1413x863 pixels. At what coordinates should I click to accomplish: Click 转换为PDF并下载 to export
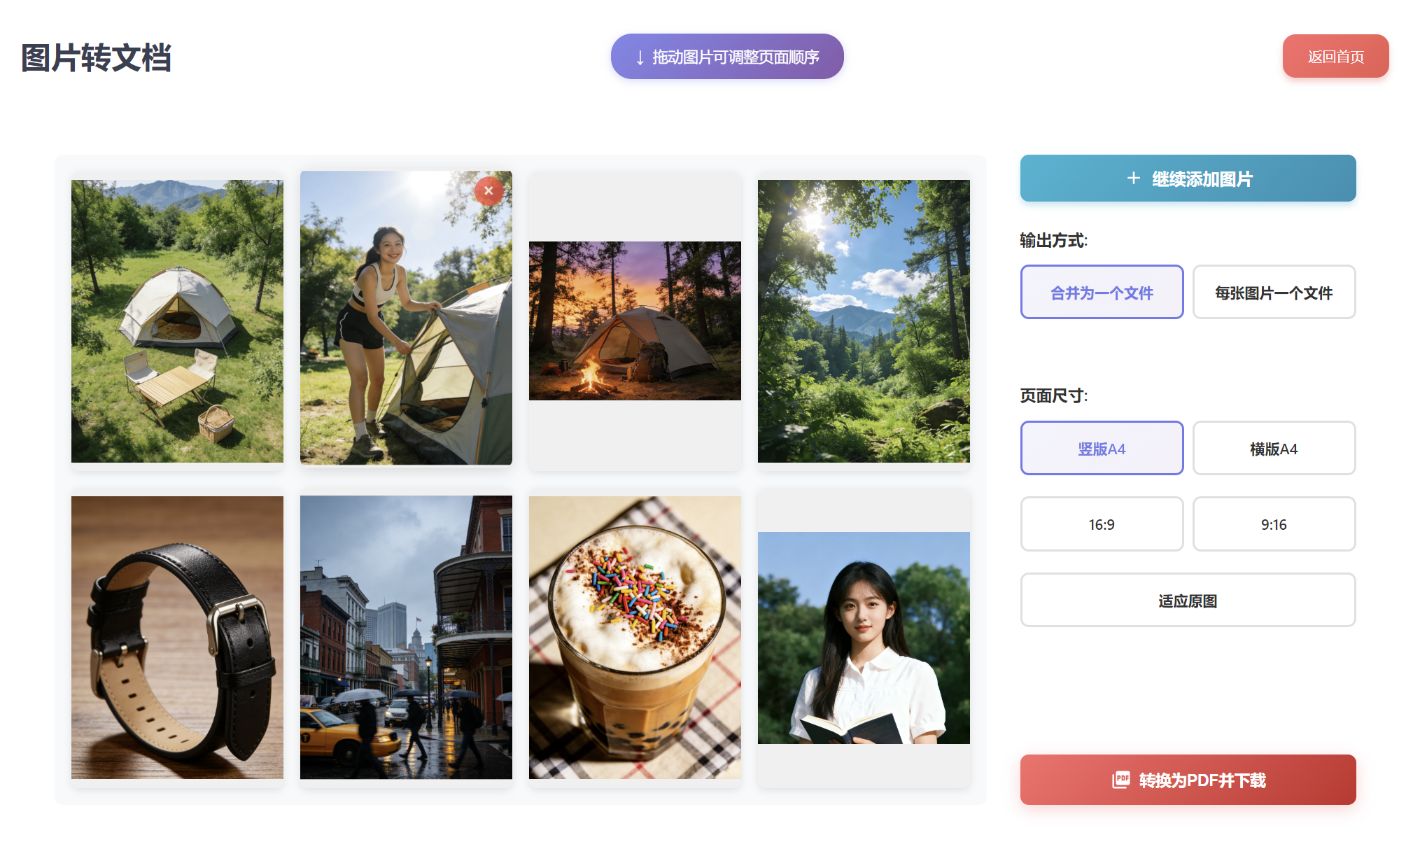coord(1187,780)
